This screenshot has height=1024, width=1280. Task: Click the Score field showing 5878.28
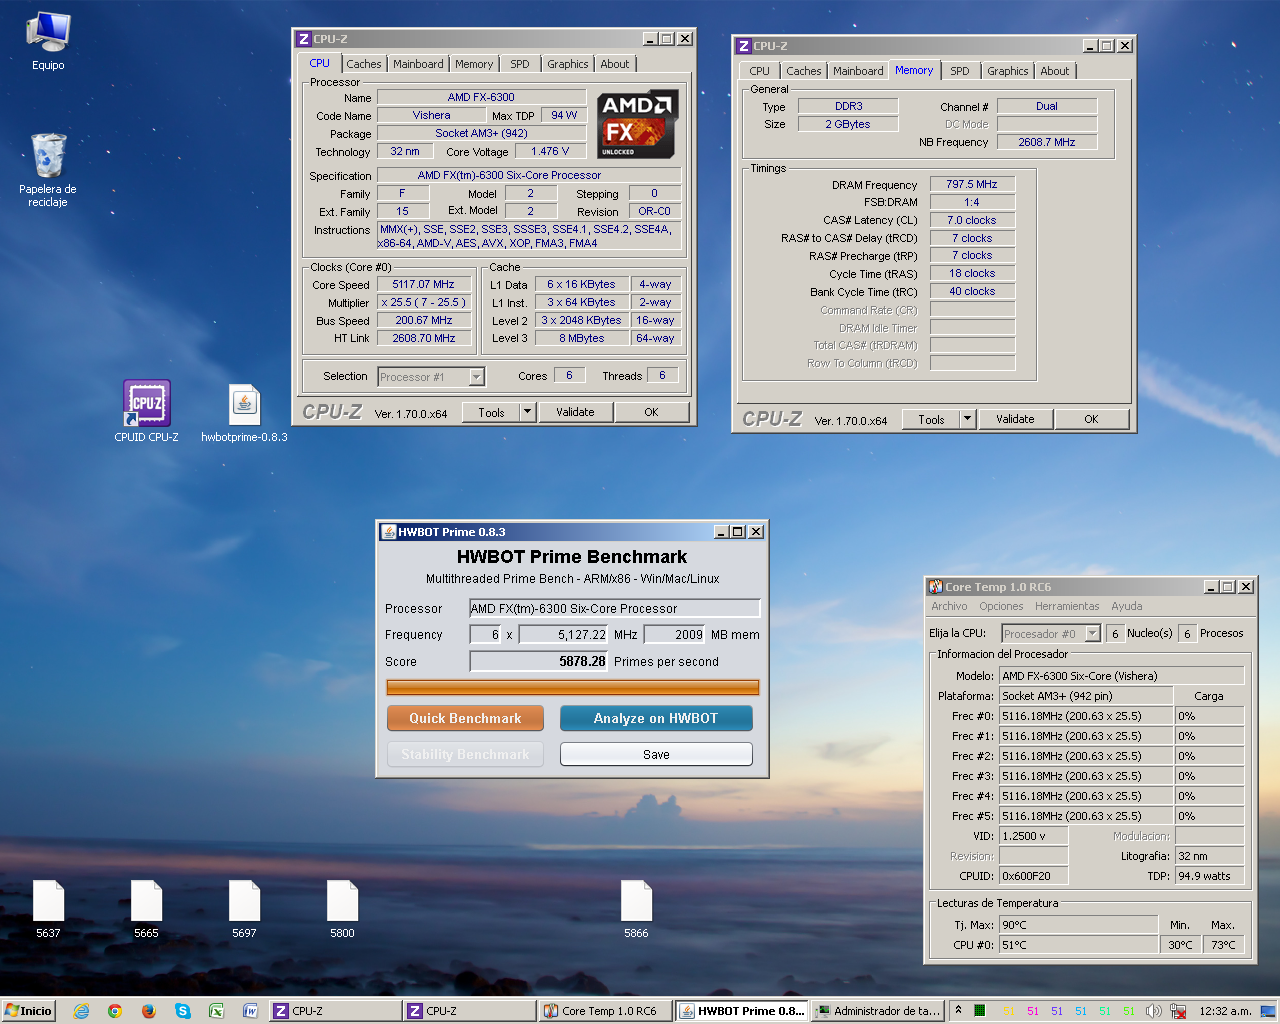point(539,661)
